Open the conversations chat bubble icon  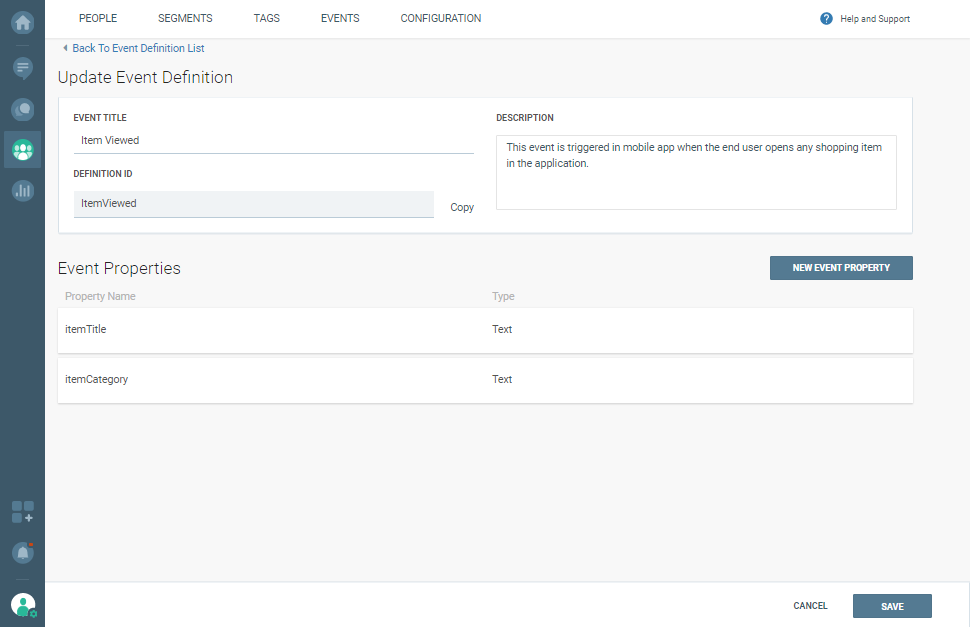[x=22, y=109]
